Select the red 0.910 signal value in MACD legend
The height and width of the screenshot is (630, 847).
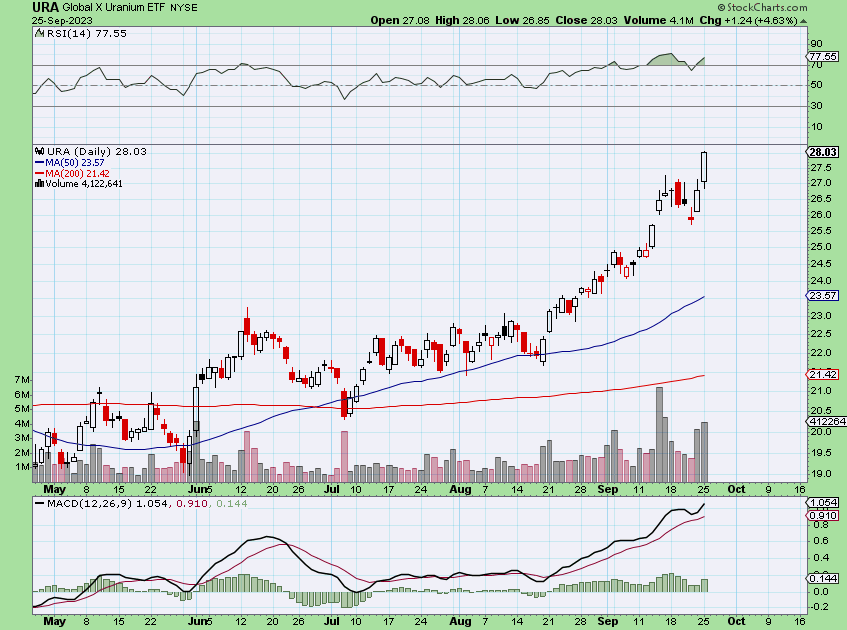(192, 504)
